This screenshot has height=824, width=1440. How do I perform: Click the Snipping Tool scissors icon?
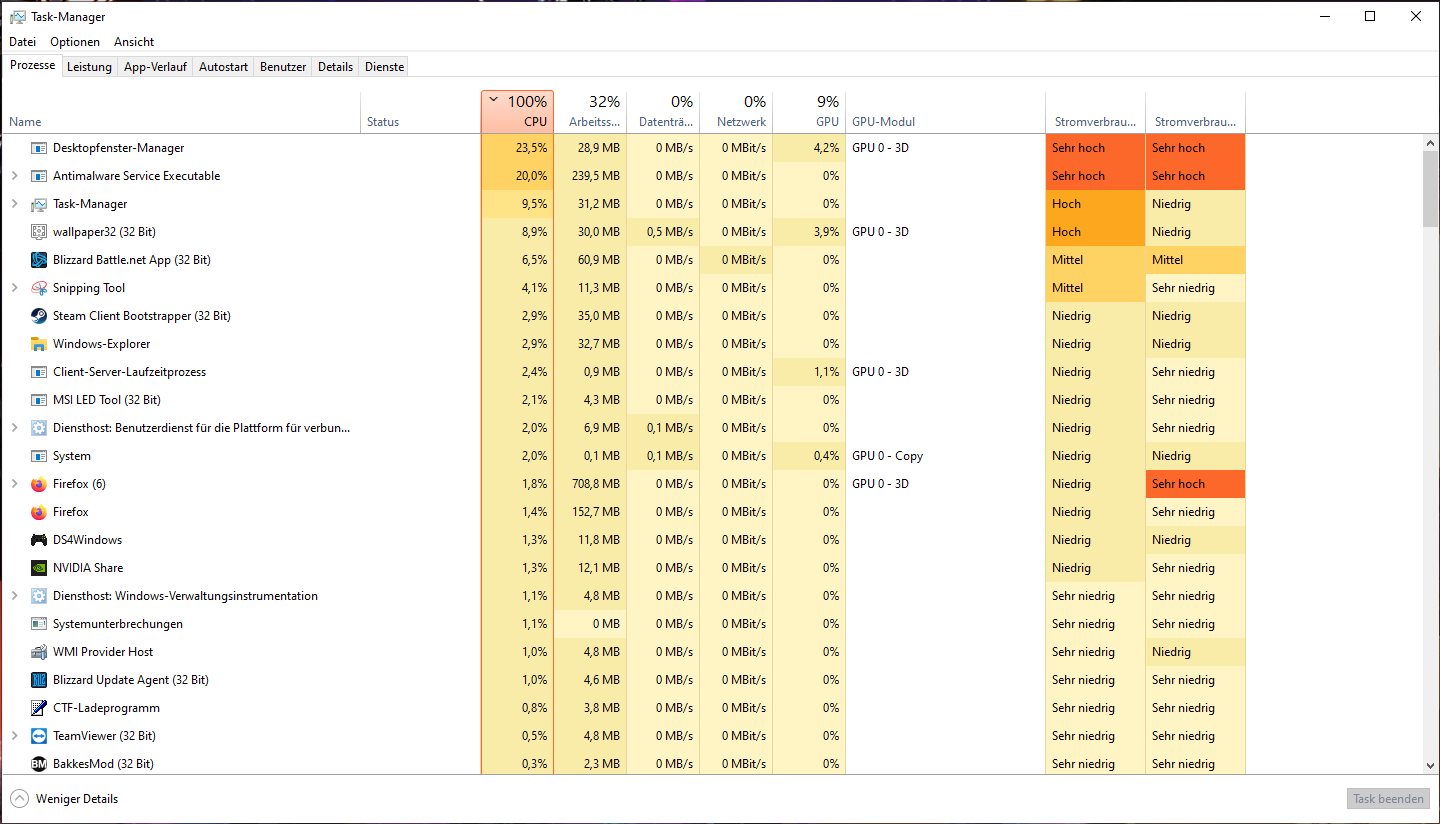pos(39,288)
